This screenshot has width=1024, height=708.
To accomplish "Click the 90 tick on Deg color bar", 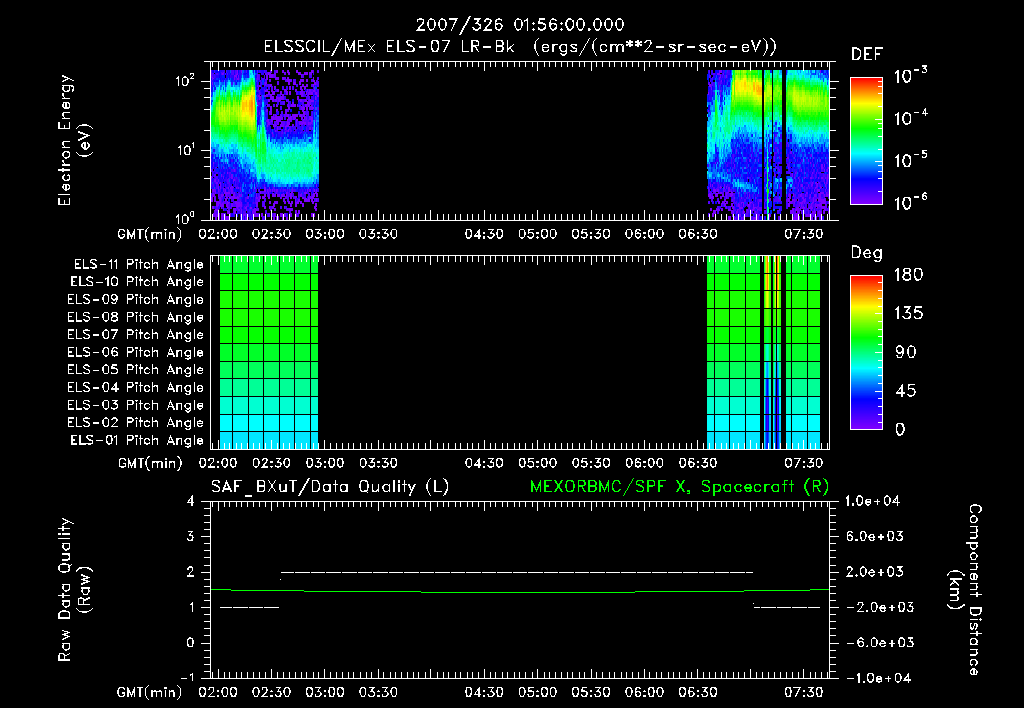I will [x=905, y=353].
